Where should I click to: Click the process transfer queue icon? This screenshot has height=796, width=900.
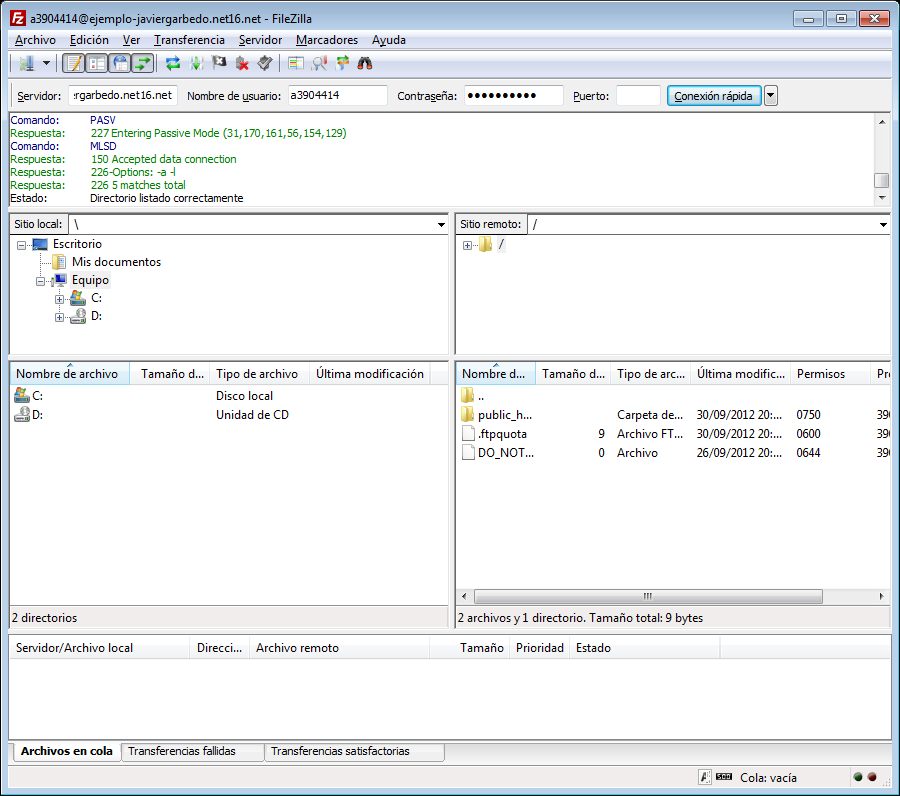coord(196,64)
